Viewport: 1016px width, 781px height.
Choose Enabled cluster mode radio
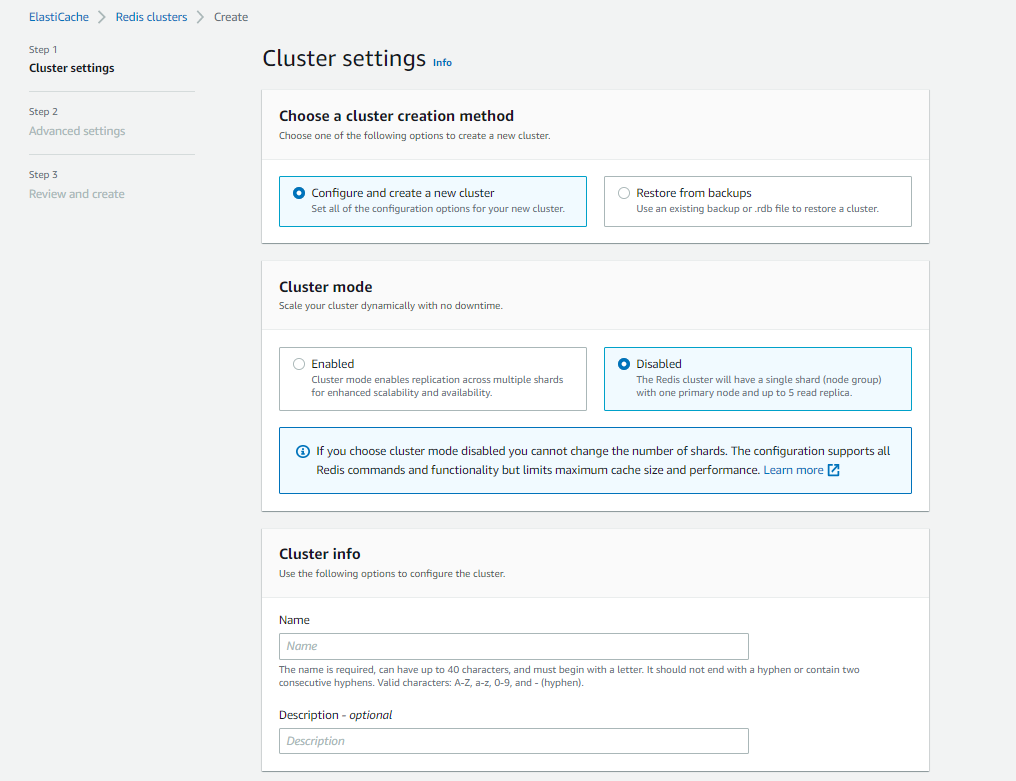[299, 364]
